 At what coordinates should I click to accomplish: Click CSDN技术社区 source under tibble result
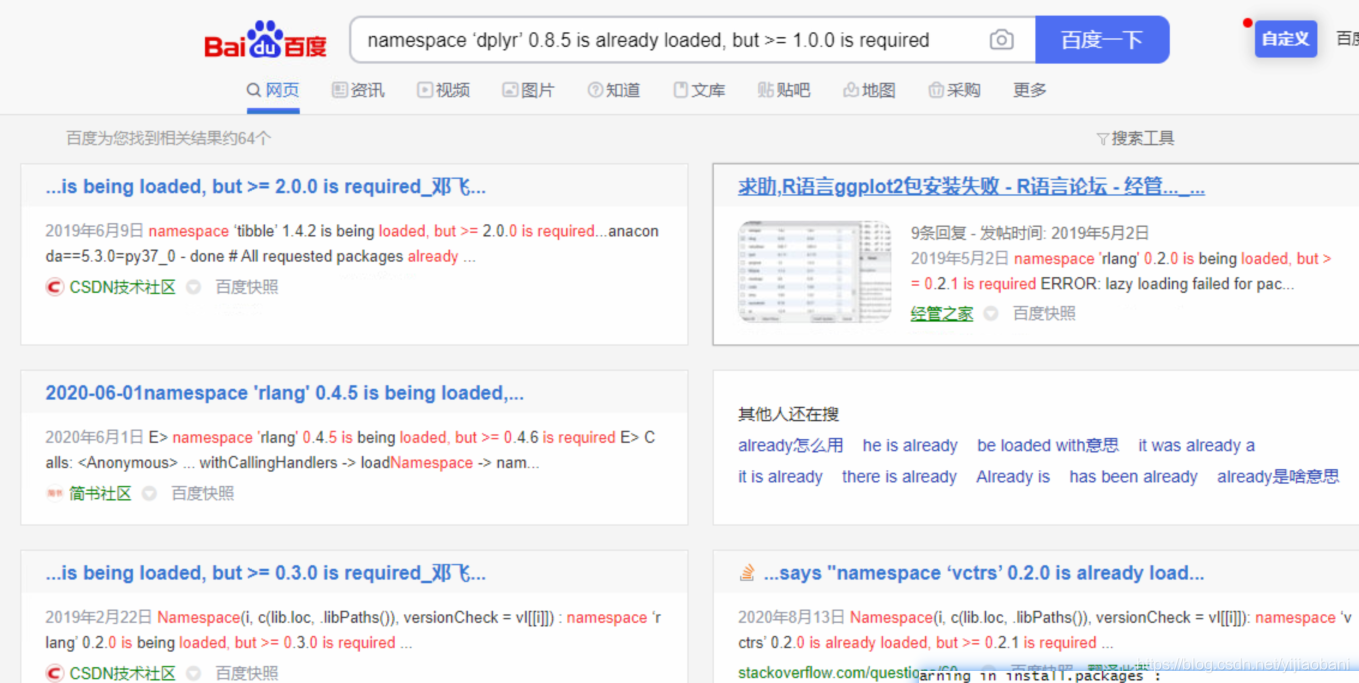click(x=122, y=287)
